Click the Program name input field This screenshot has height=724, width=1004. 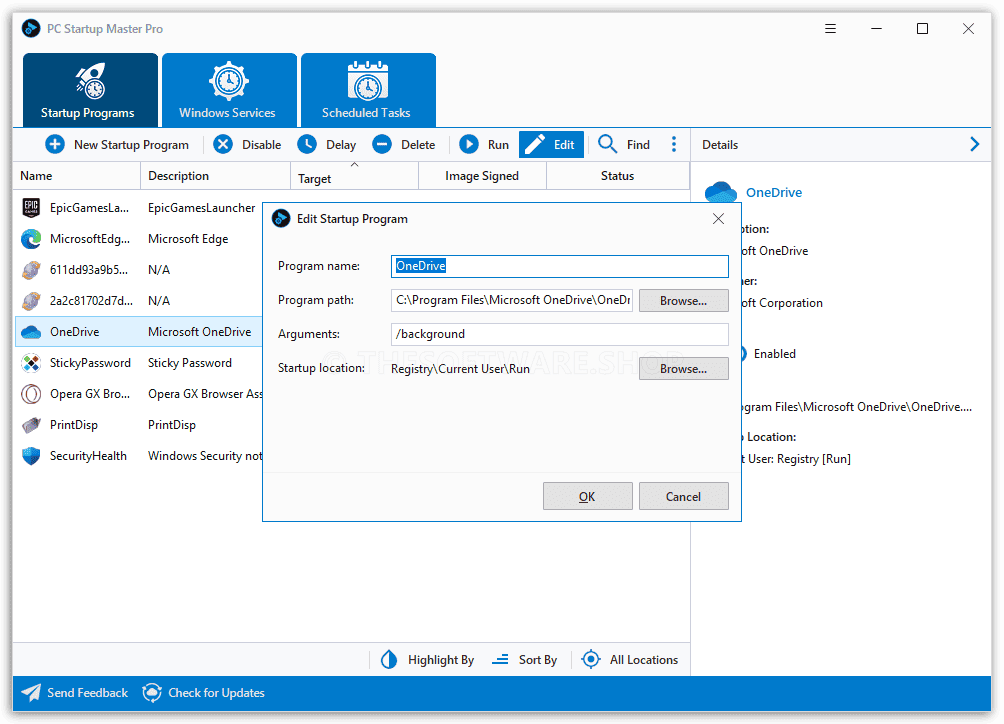coord(560,266)
